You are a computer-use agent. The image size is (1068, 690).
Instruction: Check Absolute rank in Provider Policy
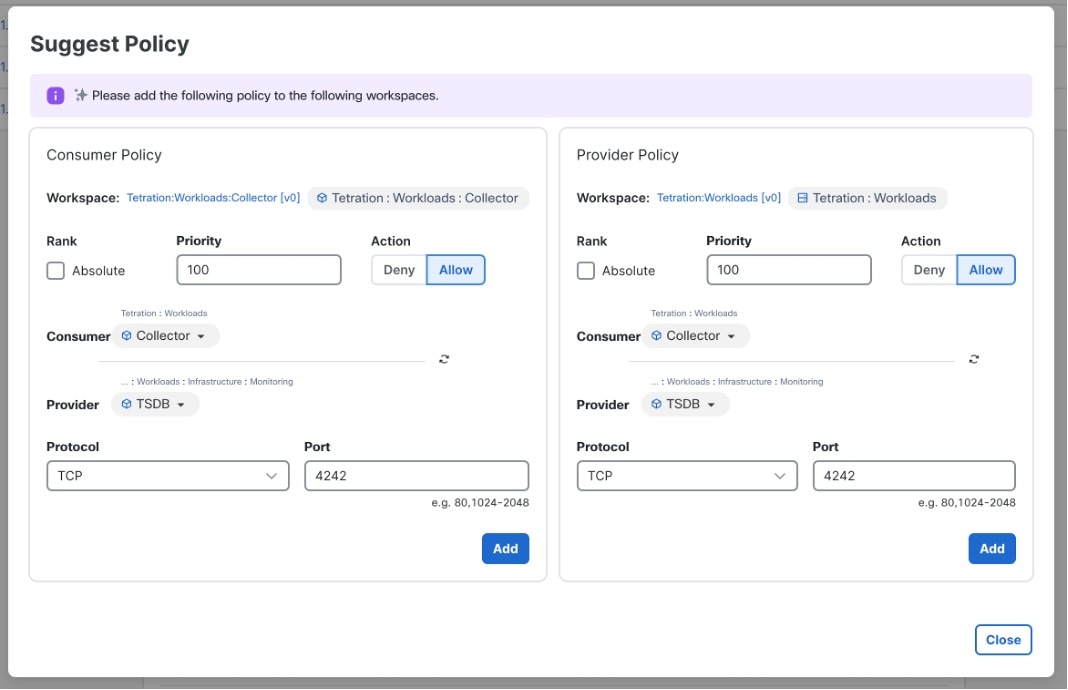586,270
